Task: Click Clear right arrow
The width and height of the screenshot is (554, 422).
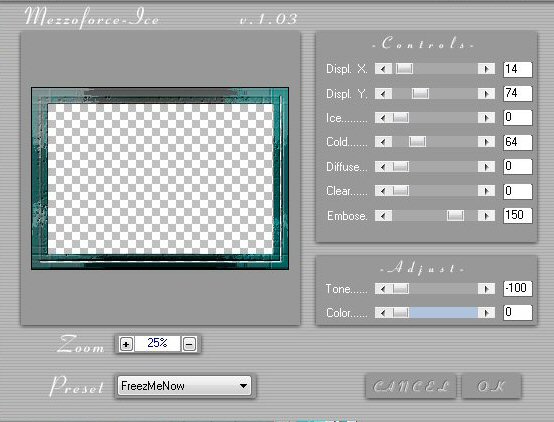Action: (x=486, y=191)
